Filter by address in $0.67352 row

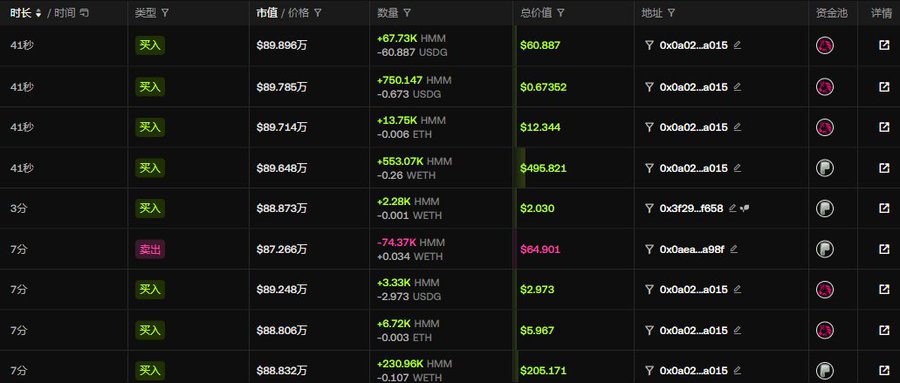point(650,87)
